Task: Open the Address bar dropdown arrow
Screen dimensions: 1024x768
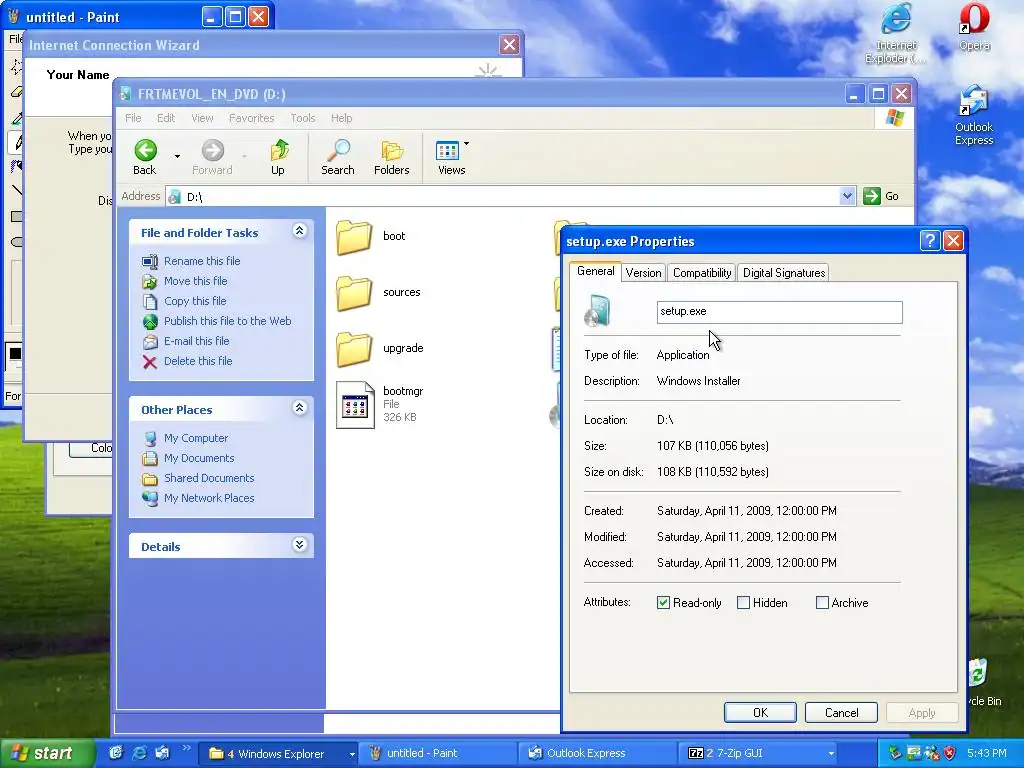Action: click(x=847, y=196)
